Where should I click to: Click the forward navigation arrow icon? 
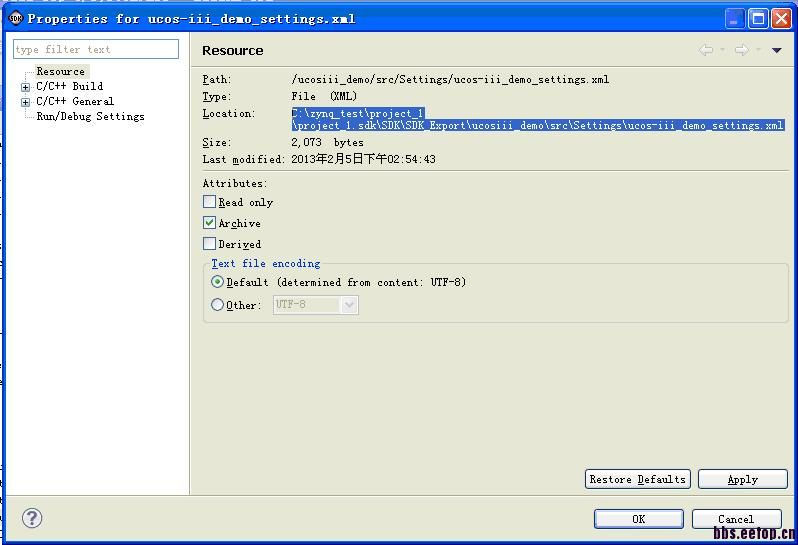click(742, 50)
